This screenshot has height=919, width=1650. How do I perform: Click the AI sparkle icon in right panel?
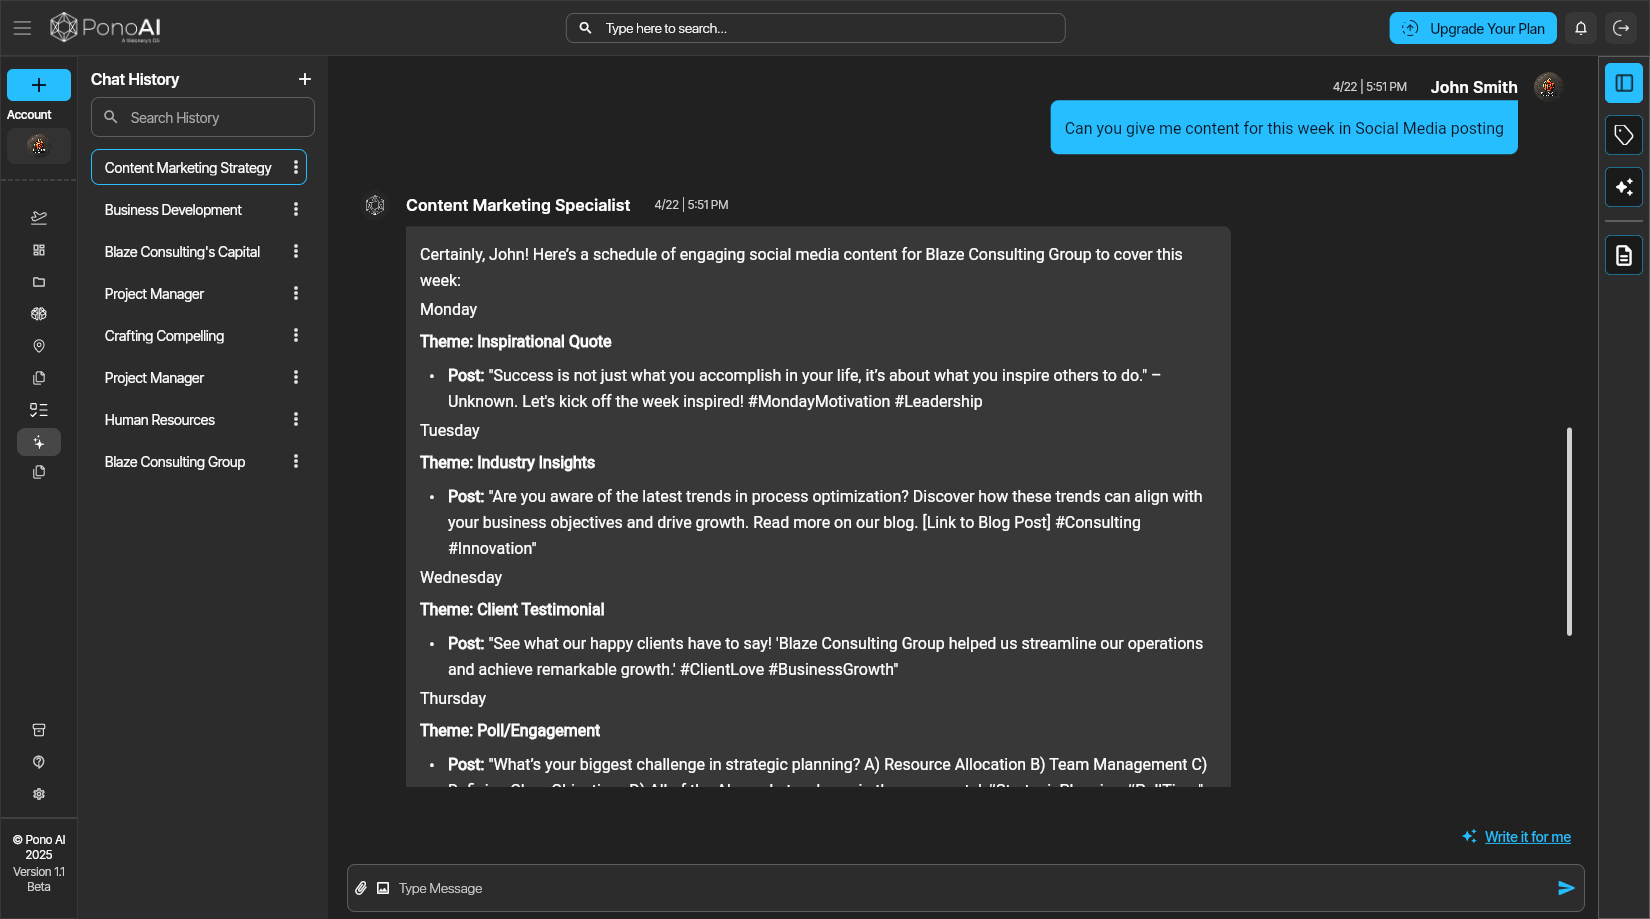tap(1624, 187)
